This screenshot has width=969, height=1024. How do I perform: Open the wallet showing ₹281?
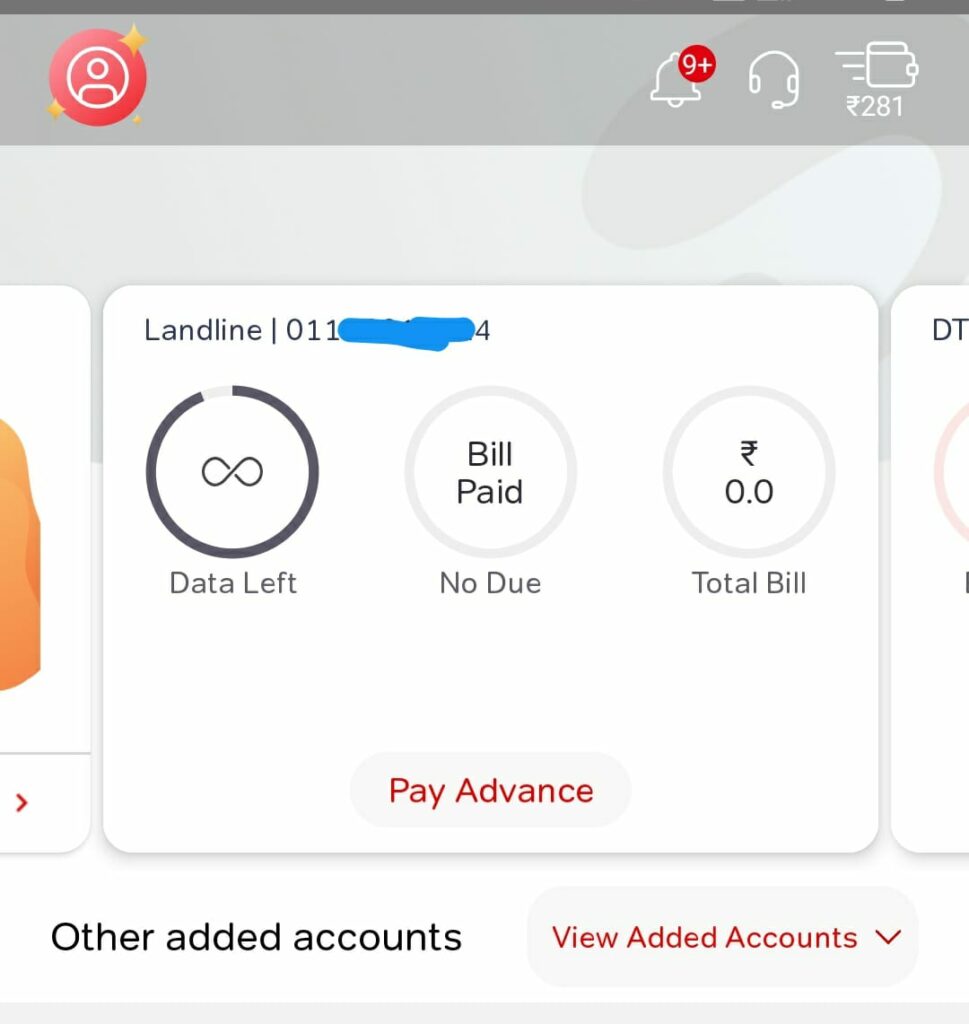click(876, 80)
